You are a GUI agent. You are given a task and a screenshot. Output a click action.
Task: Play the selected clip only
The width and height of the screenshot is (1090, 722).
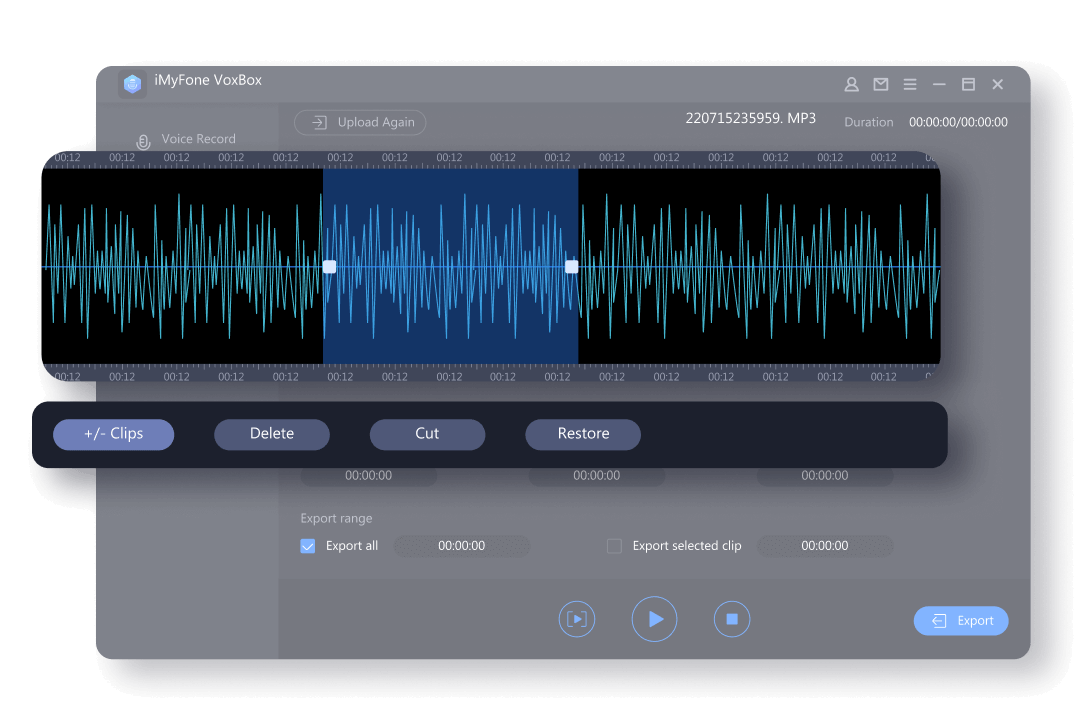pos(577,619)
